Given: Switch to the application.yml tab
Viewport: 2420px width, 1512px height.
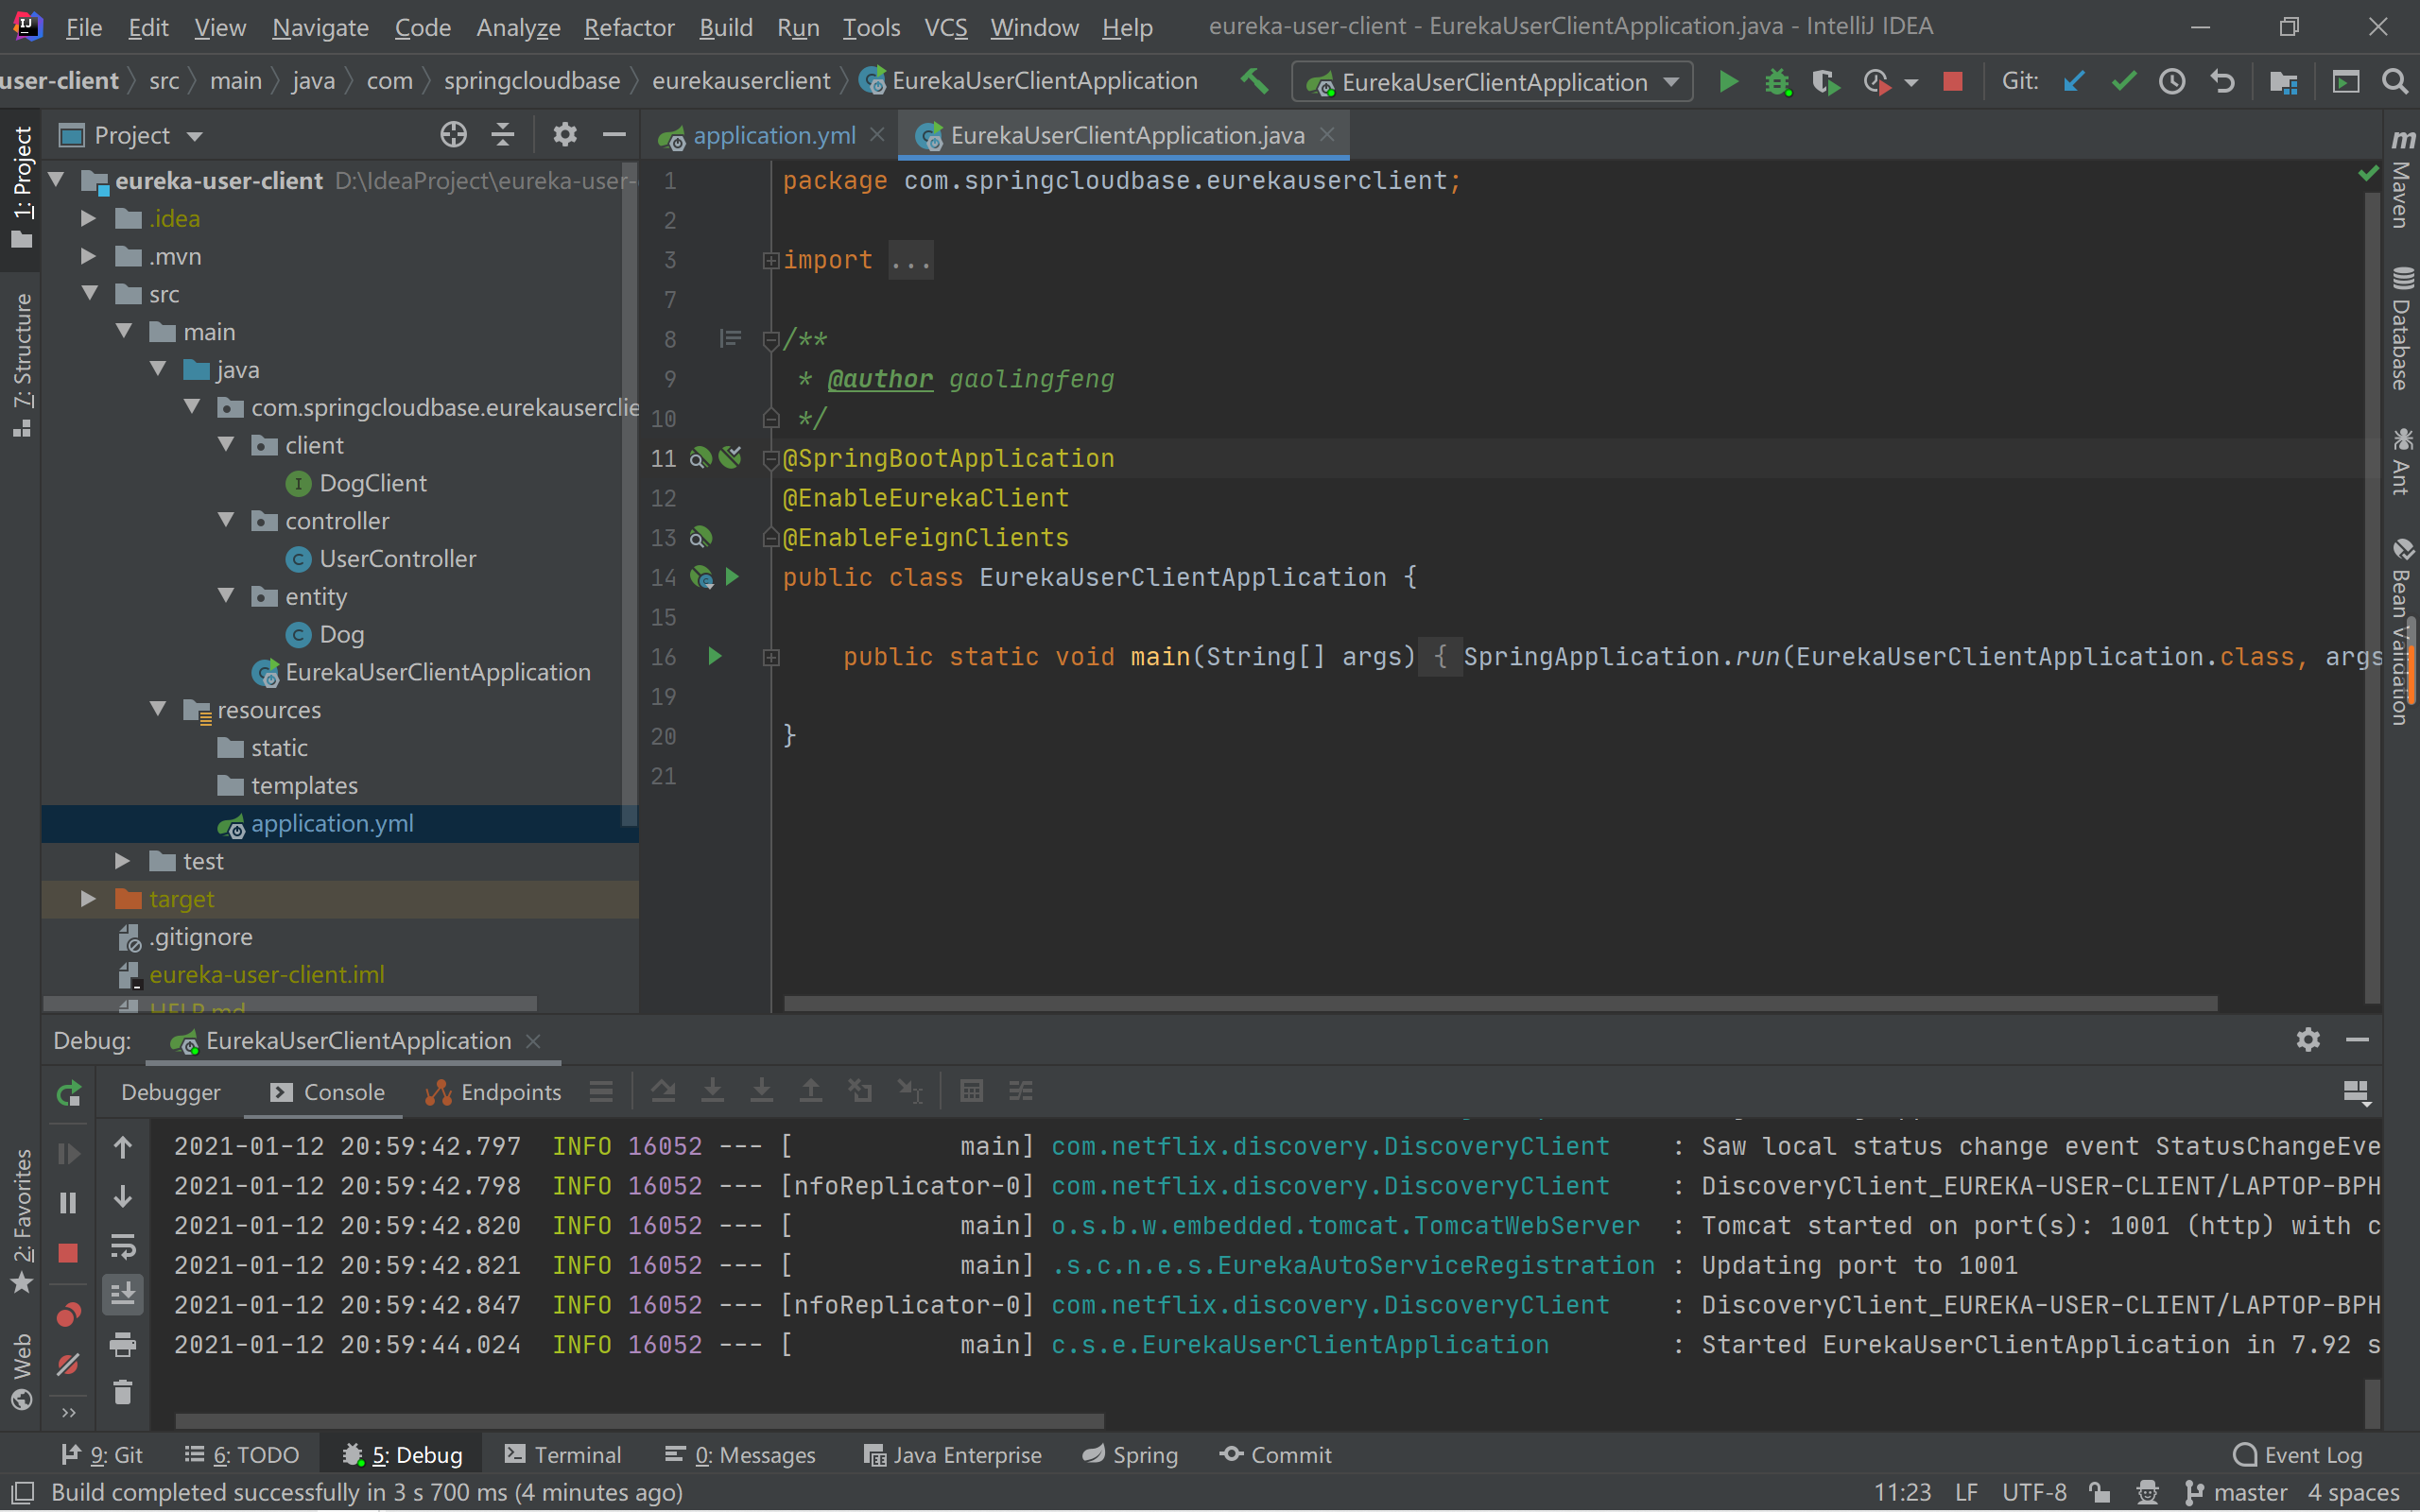Looking at the screenshot, I should pos(775,134).
